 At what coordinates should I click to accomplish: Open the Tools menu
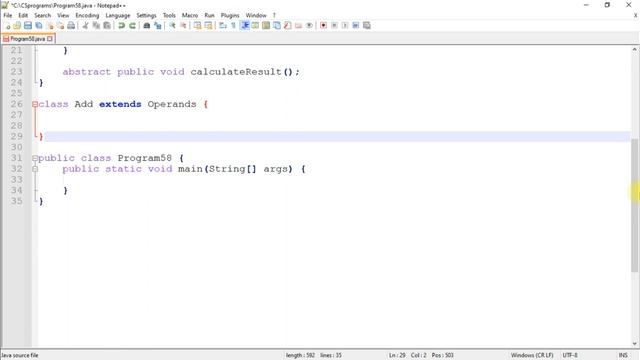pos(169,16)
